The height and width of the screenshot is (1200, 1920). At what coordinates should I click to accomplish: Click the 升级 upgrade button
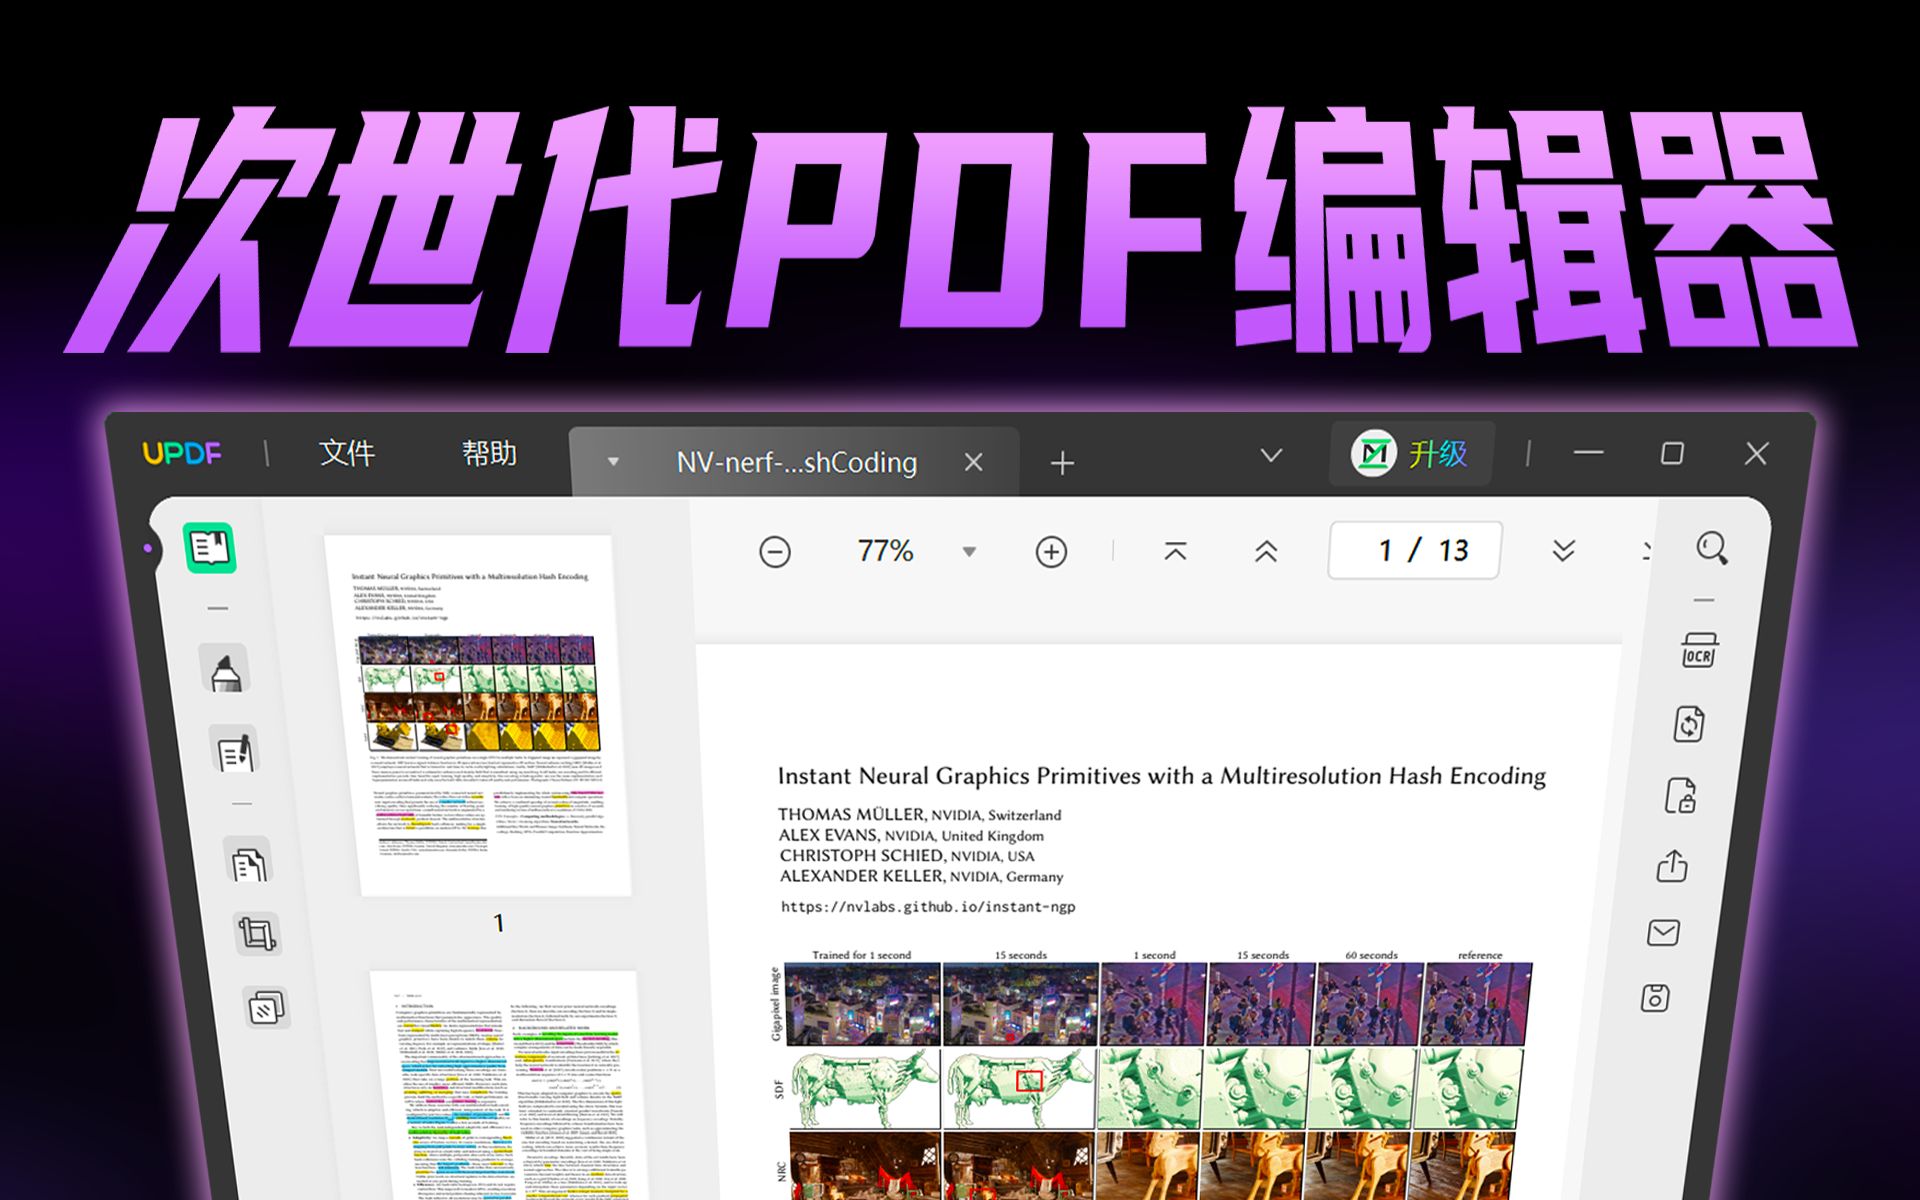point(1410,453)
